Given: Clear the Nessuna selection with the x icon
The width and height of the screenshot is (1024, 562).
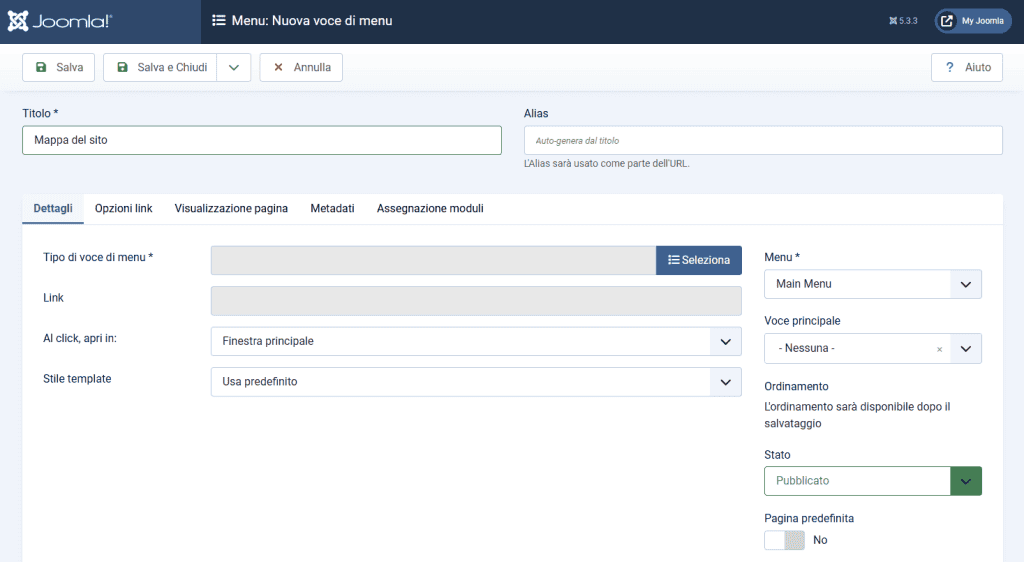Looking at the screenshot, I should coord(940,349).
